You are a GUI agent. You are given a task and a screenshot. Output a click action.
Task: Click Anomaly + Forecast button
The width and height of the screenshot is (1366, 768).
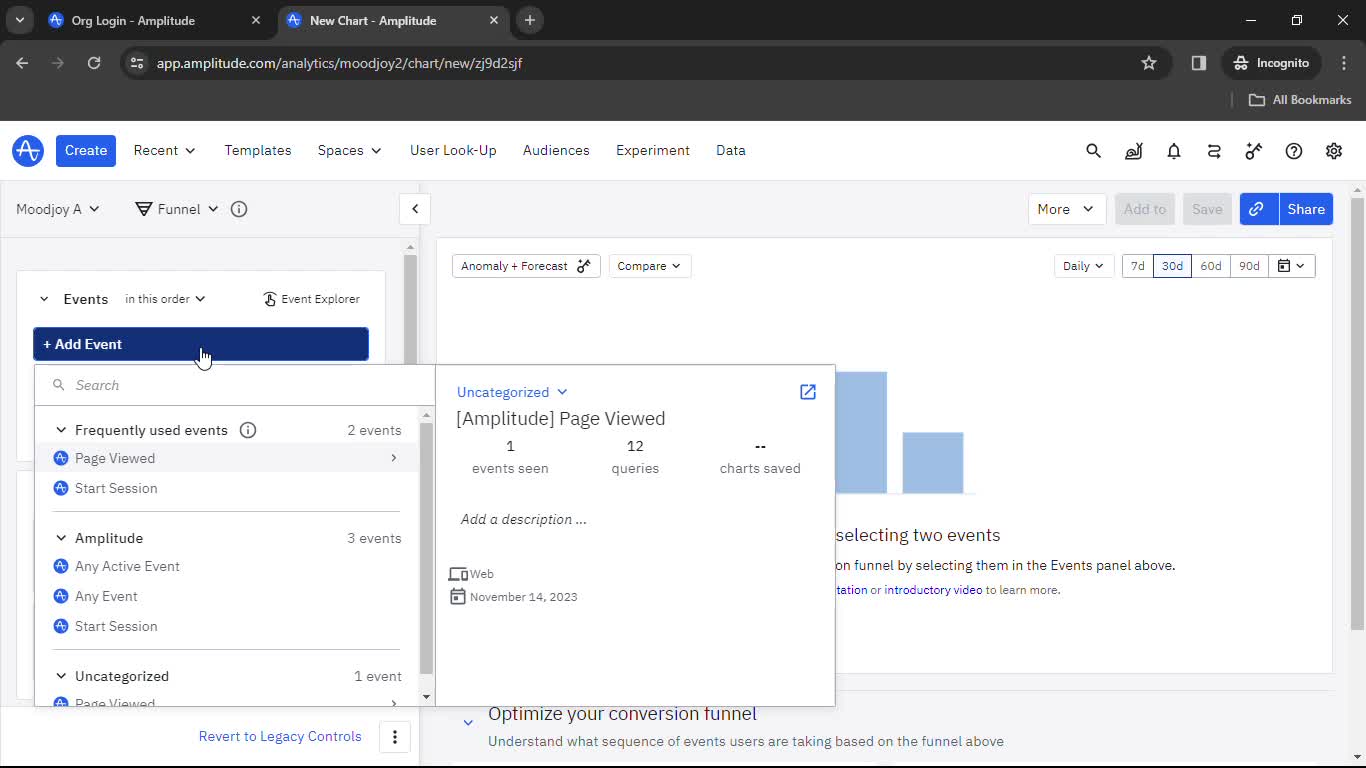click(526, 266)
